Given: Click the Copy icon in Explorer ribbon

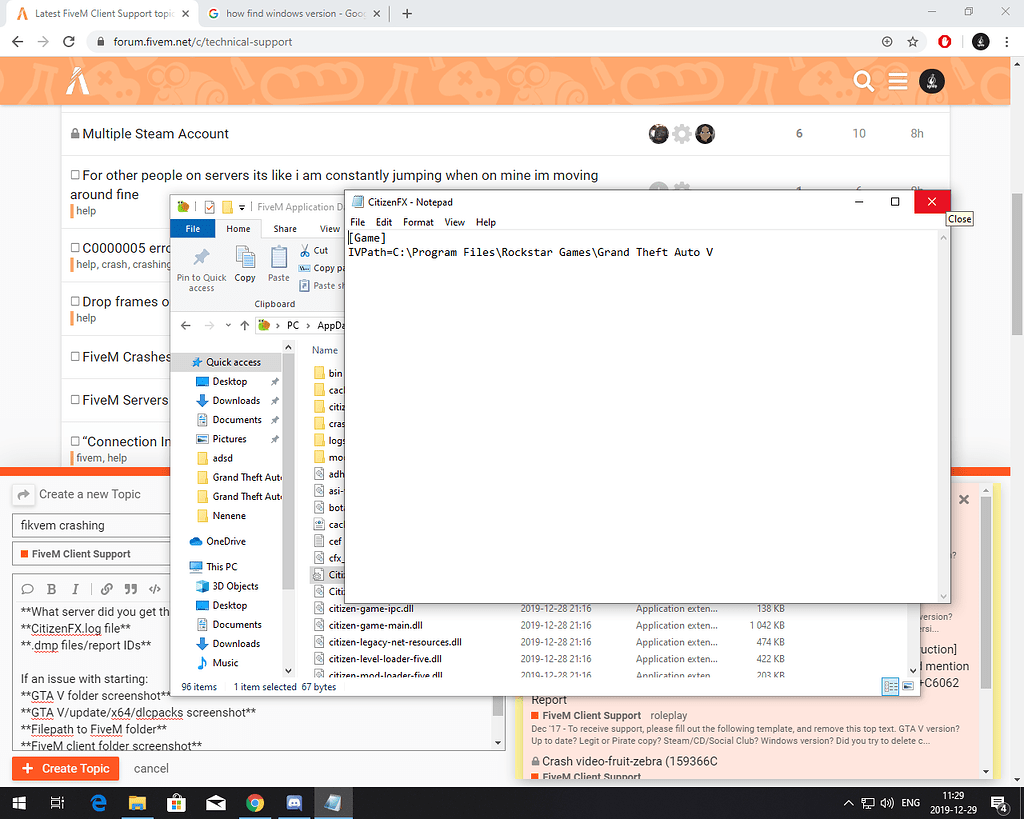Looking at the screenshot, I should pos(245,257).
